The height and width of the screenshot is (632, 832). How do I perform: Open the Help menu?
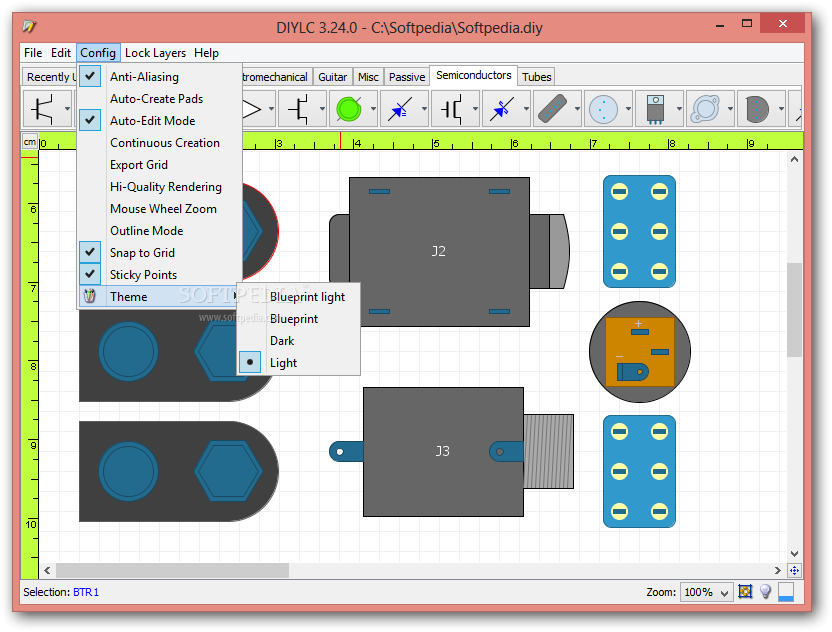point(206,53)
